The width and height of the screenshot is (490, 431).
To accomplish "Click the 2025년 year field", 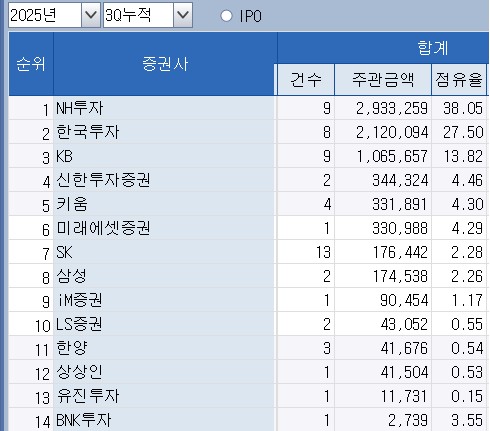I will pyautogui.click(x=45, y=15).
